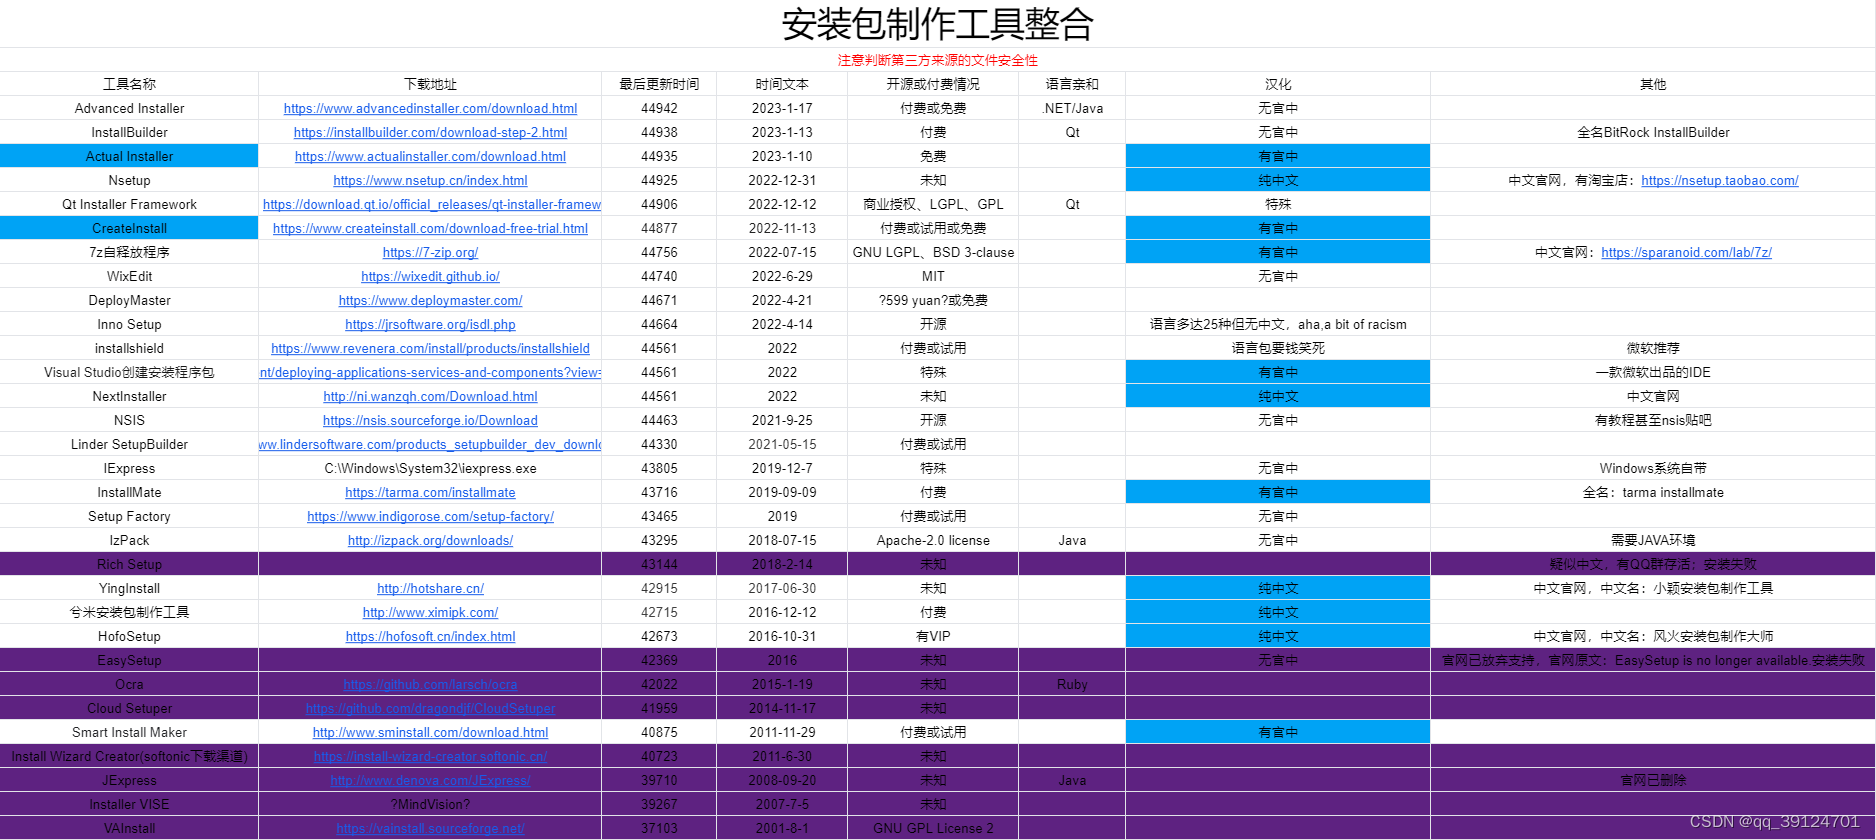Open the nsis.sourceforge.io Download link
Image resolution: width=1876 pixels, height=840 pixels.
[430, 420]
